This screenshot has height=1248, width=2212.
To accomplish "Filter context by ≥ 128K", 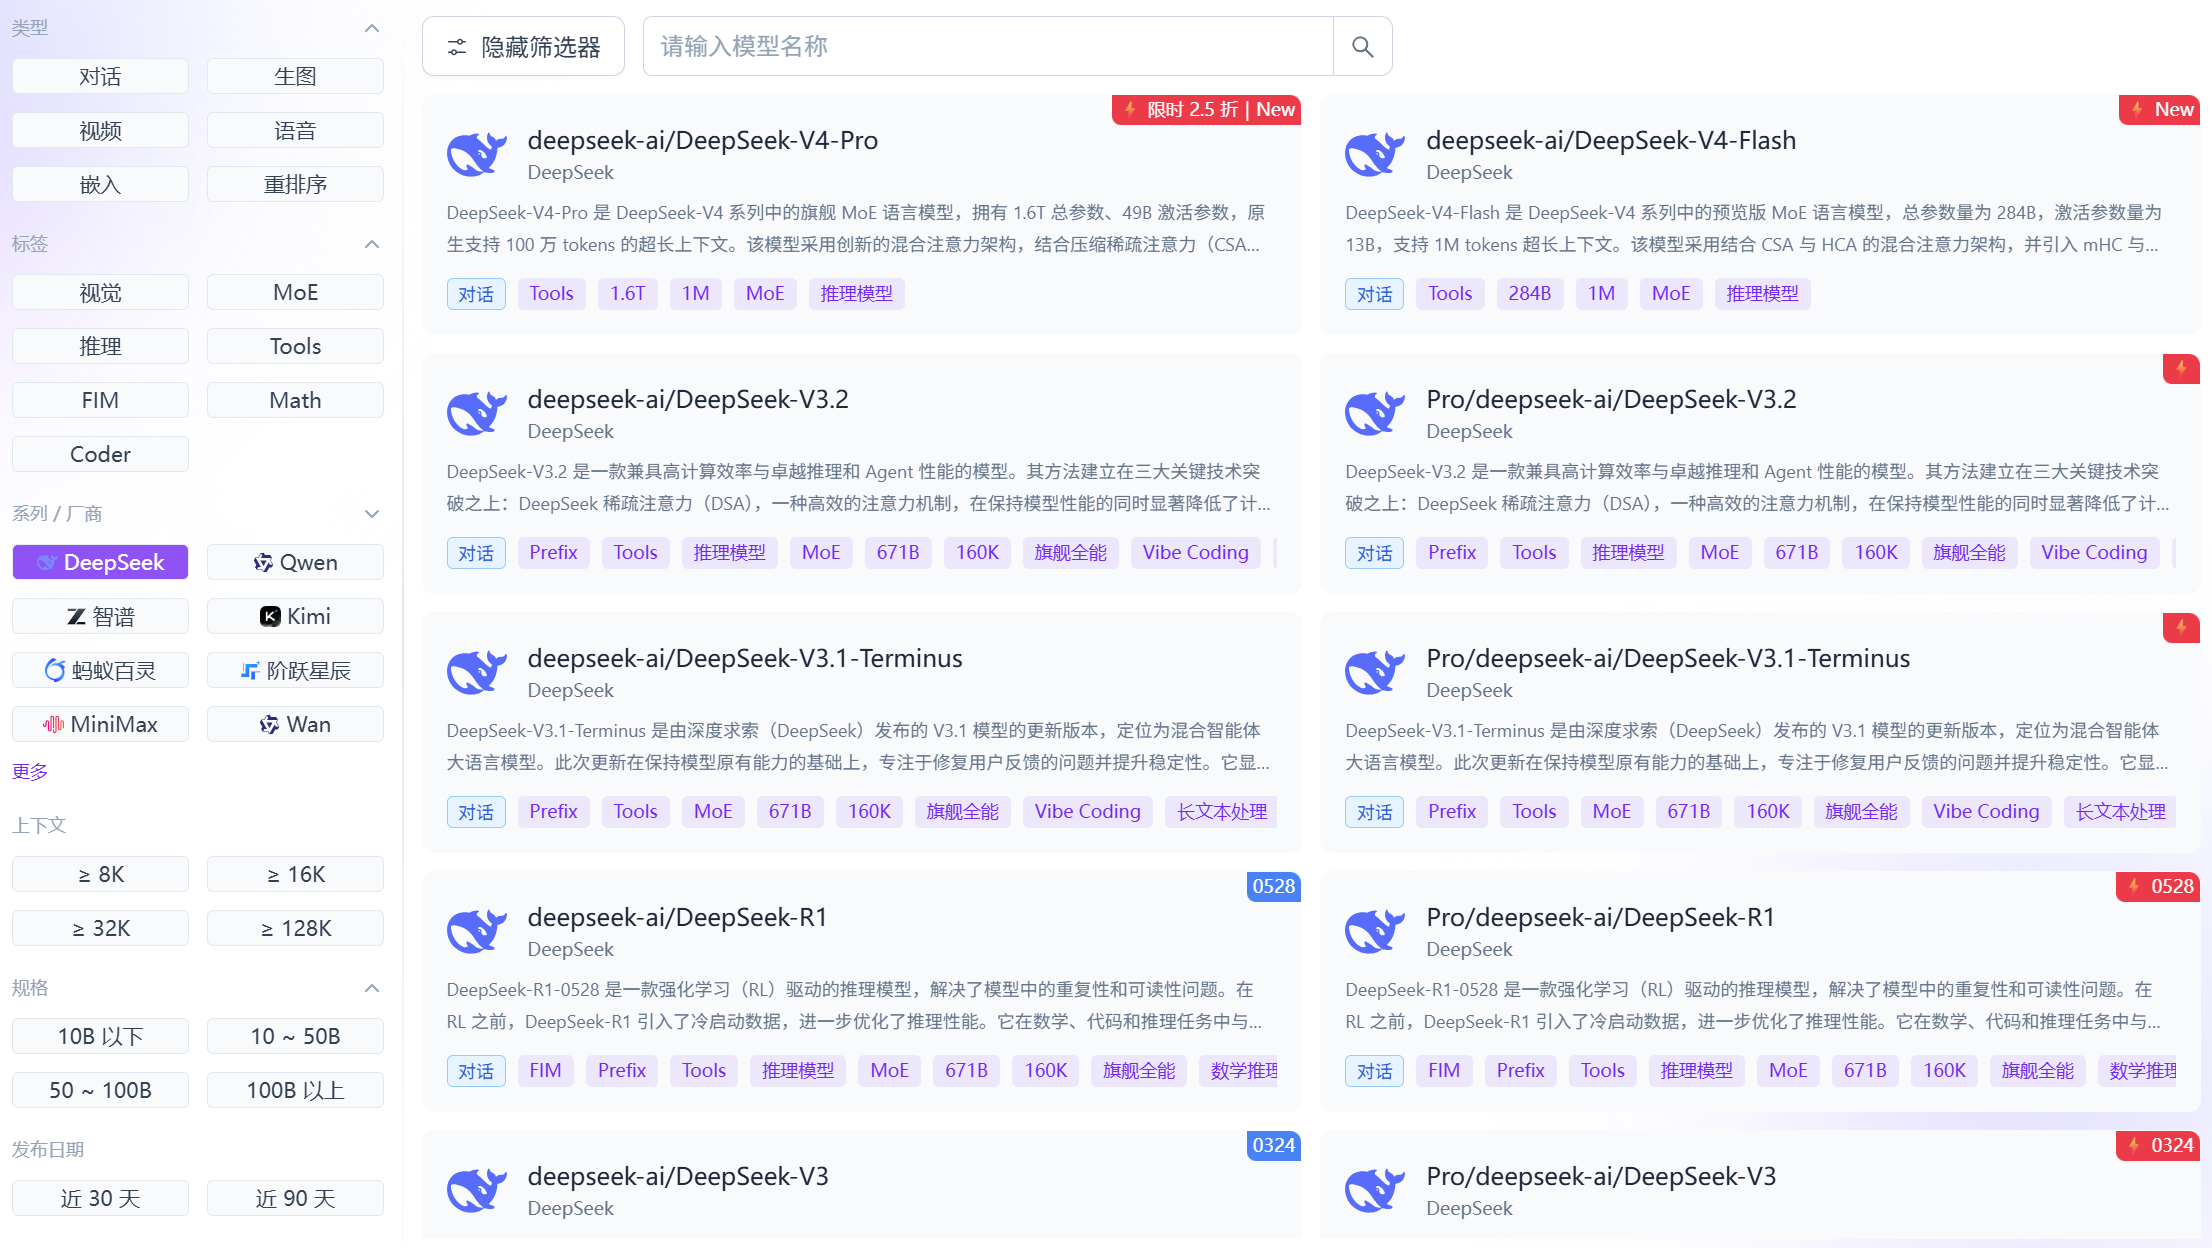I will (295, 928).
